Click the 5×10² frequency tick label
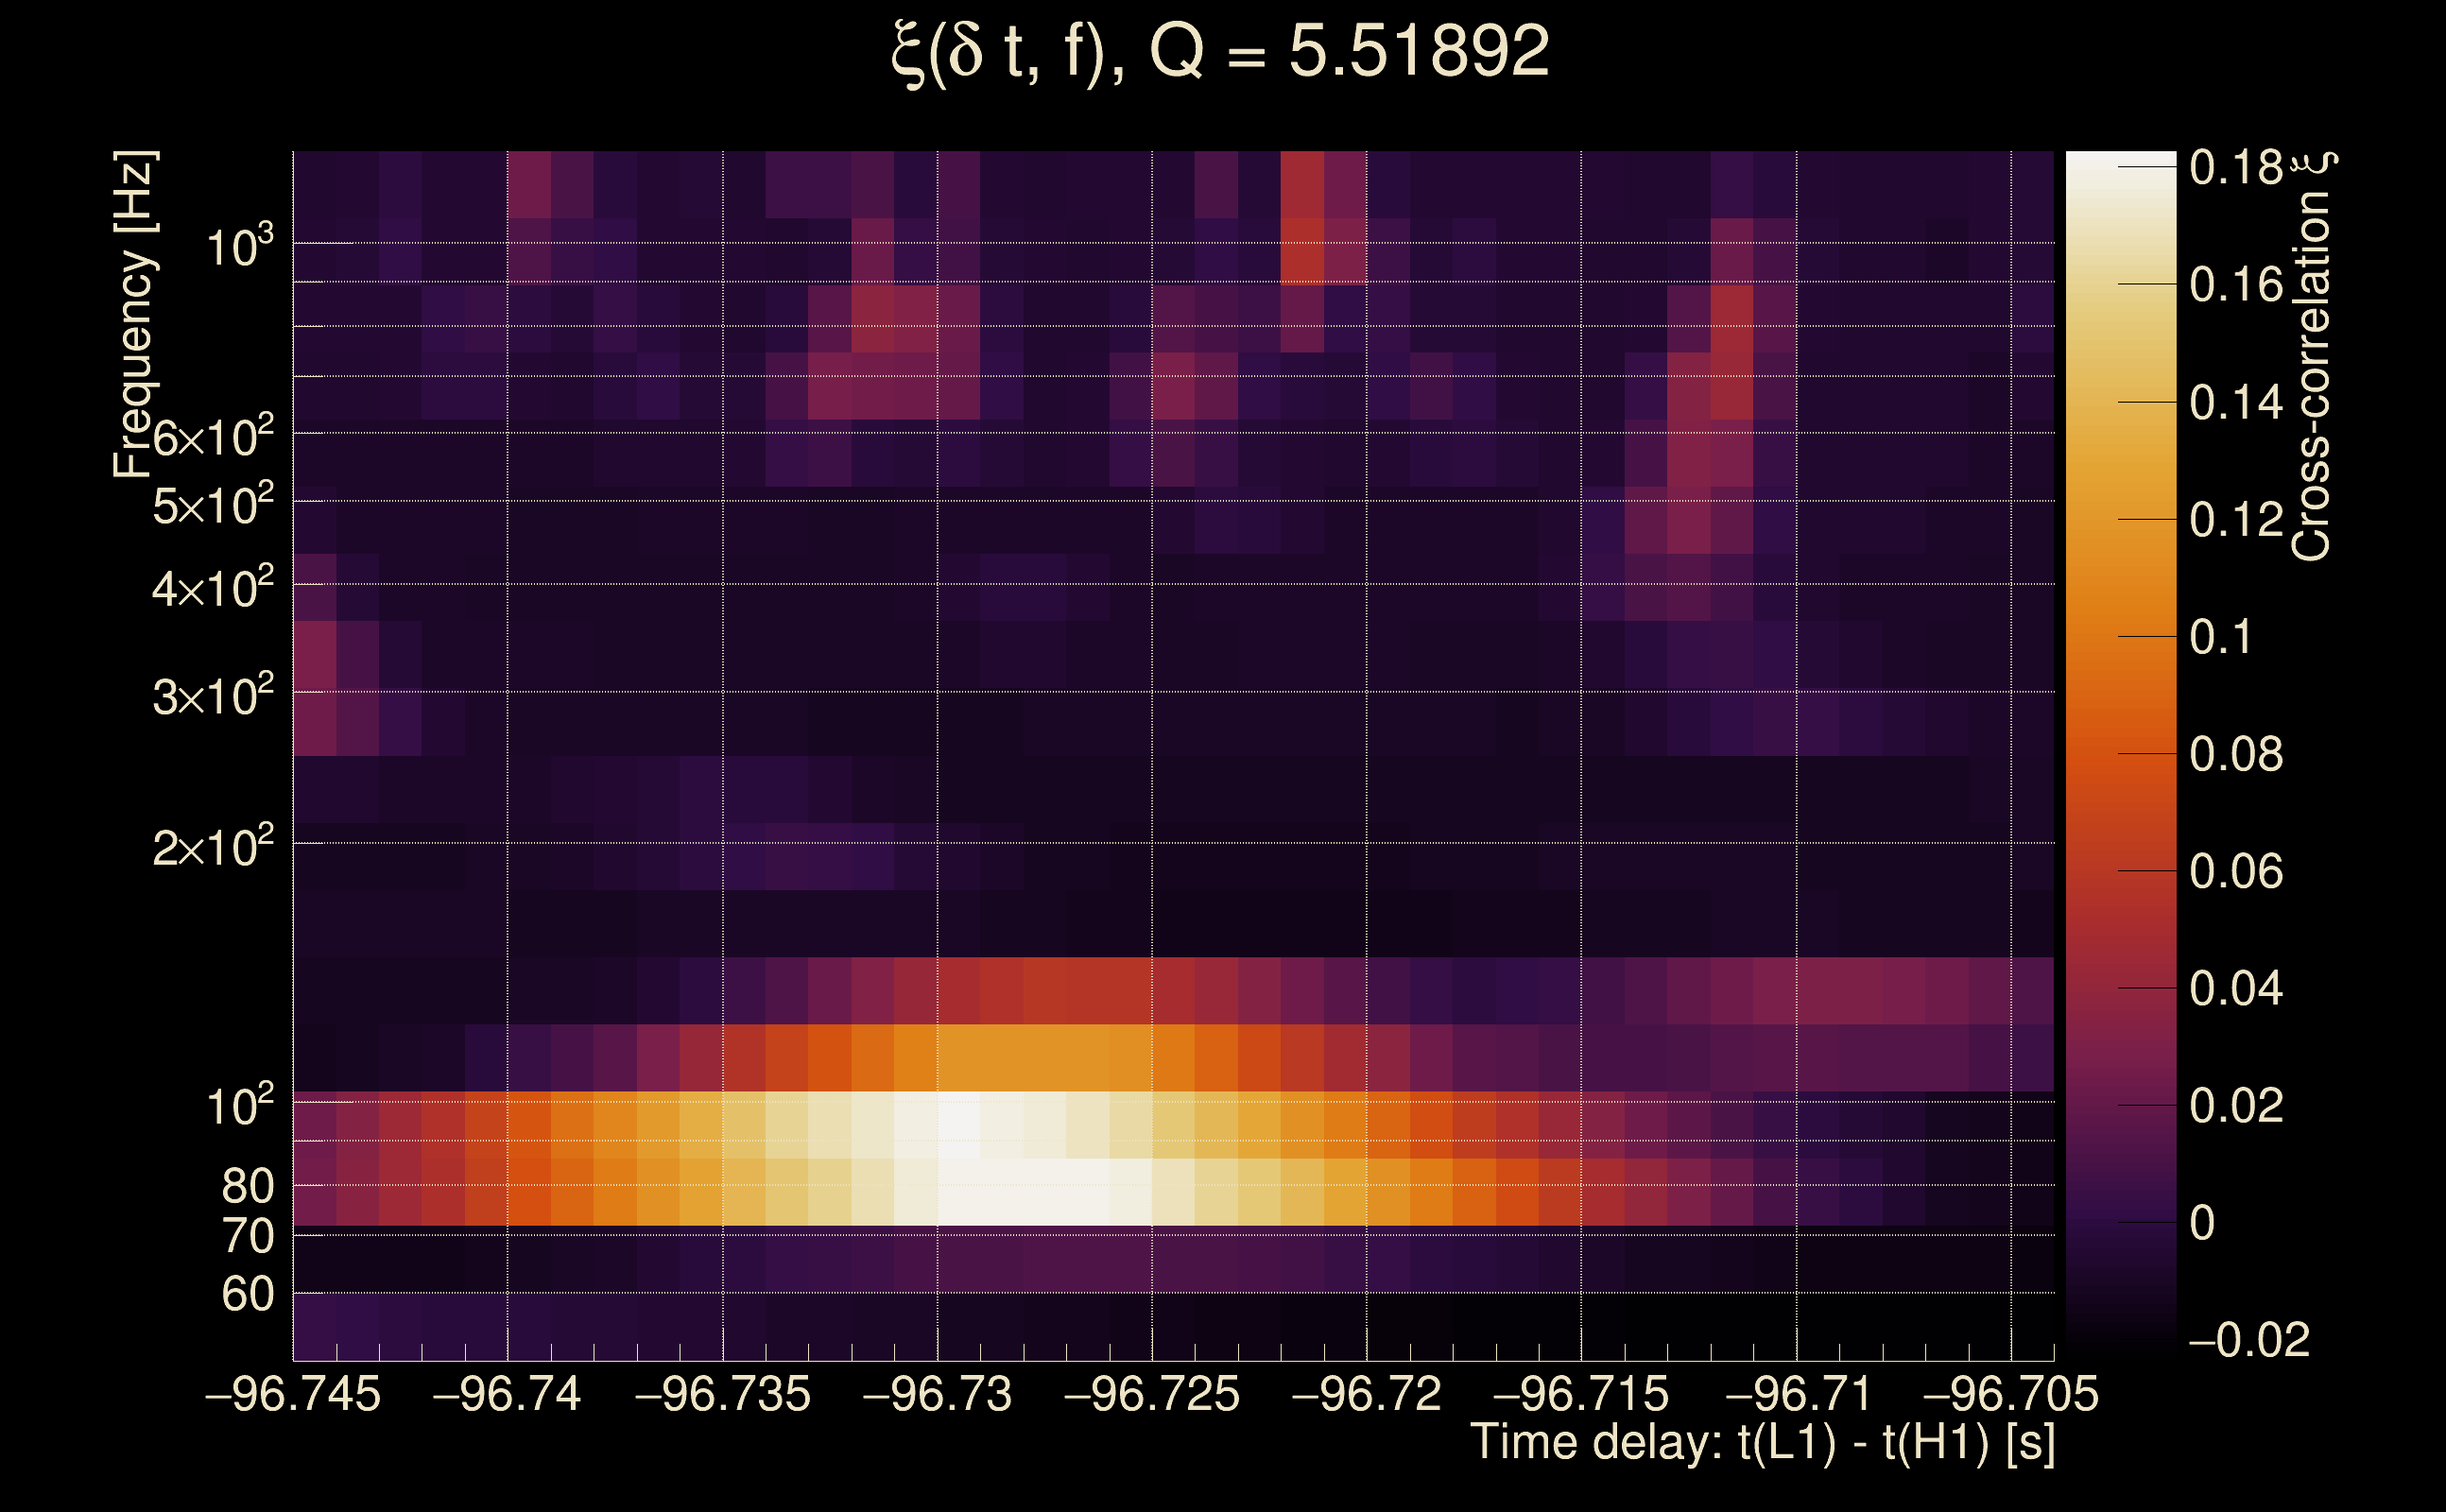The width and height of the screenshot is (2446, 1512). tap(213, 506)
